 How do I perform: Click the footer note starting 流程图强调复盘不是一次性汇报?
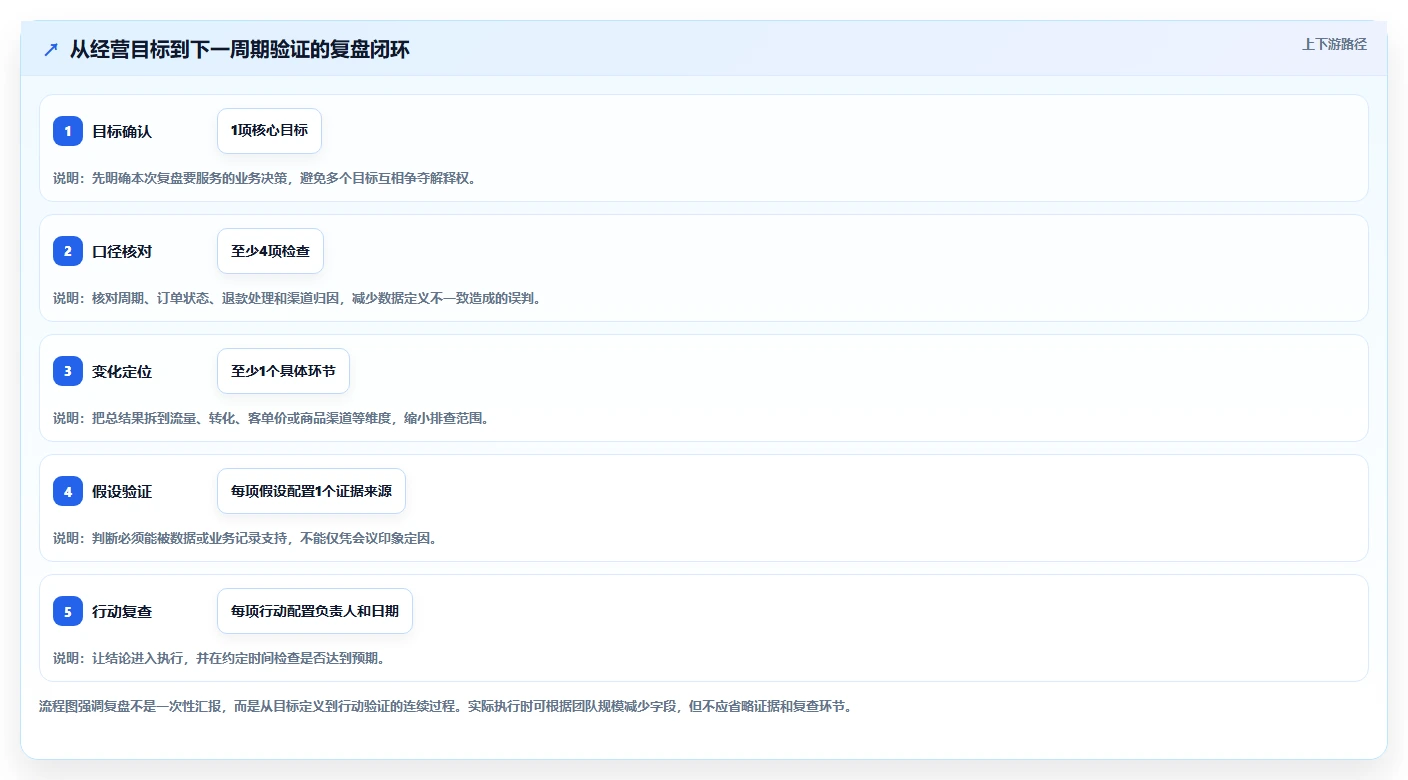(447, 706)
